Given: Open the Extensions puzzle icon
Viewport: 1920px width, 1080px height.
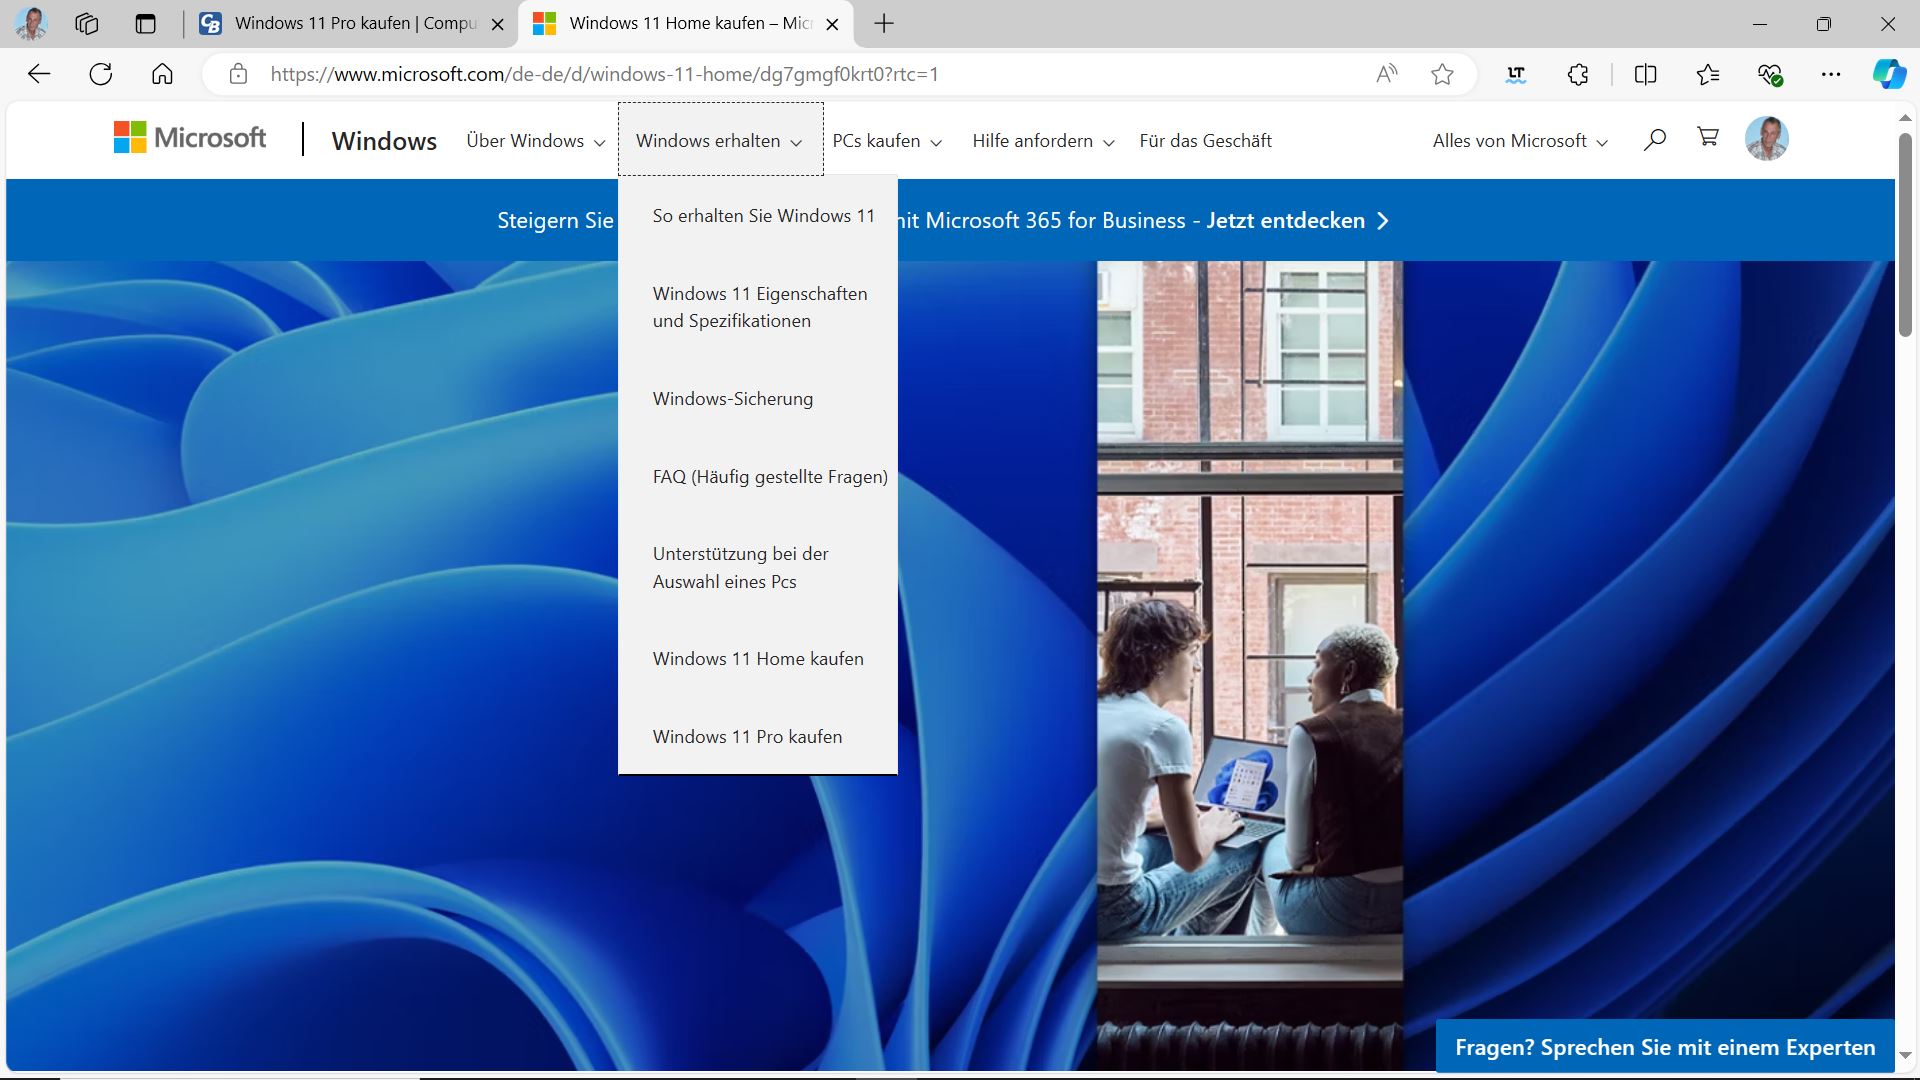Looking at the screenshot, I should click(1577, 74).
